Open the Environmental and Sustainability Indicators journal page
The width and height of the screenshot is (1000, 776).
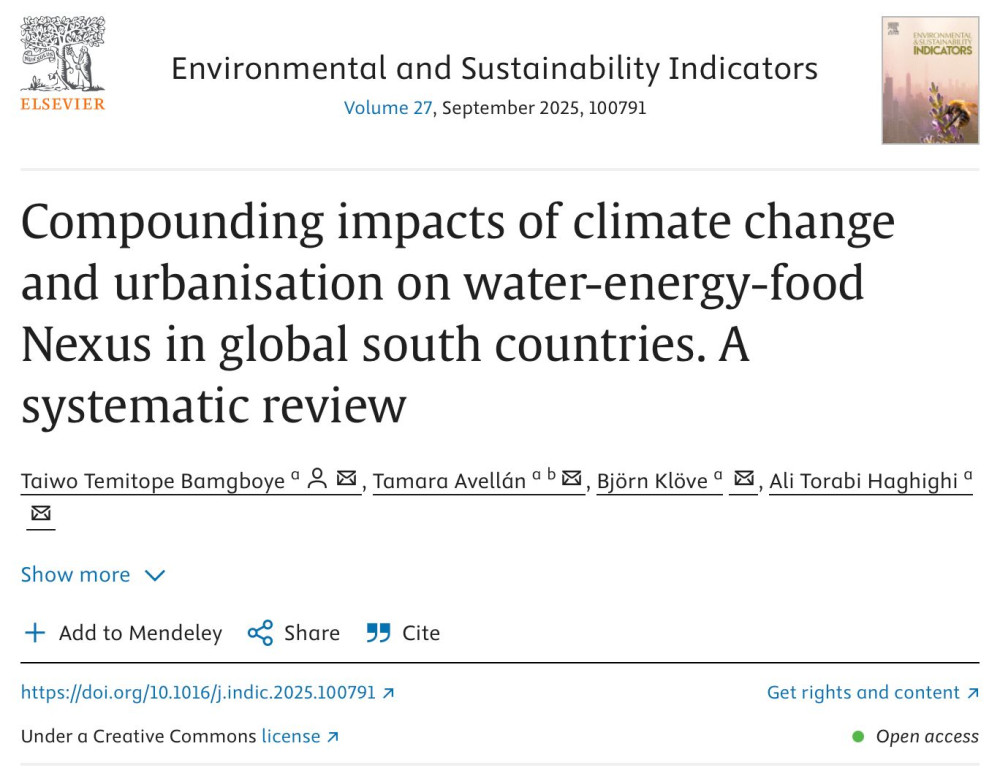[494, 68]
